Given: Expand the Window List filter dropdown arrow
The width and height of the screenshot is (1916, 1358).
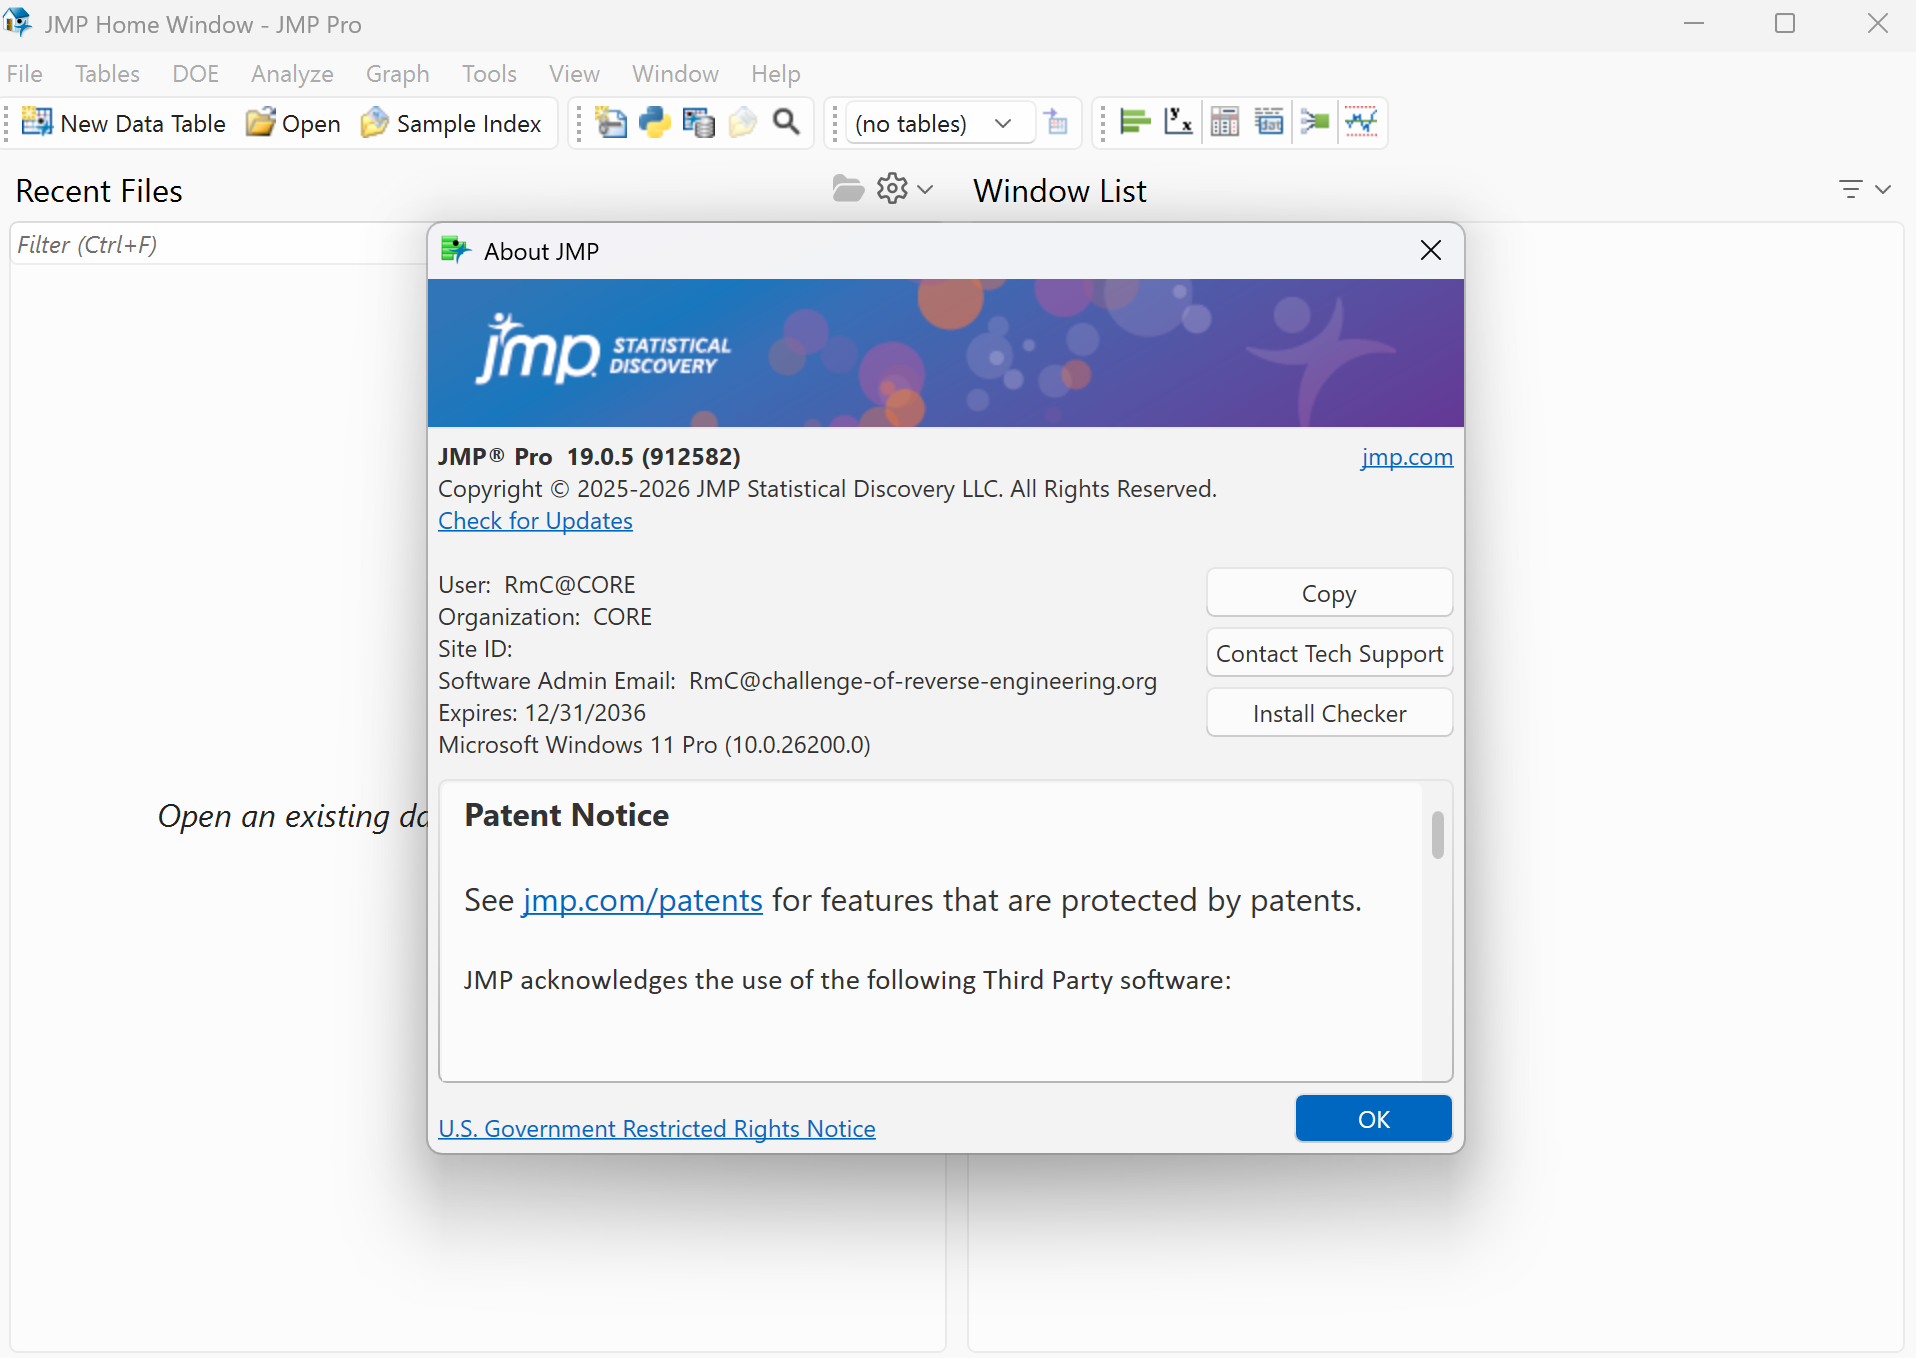Looking at the screenshot, I should coord(1883,189).
